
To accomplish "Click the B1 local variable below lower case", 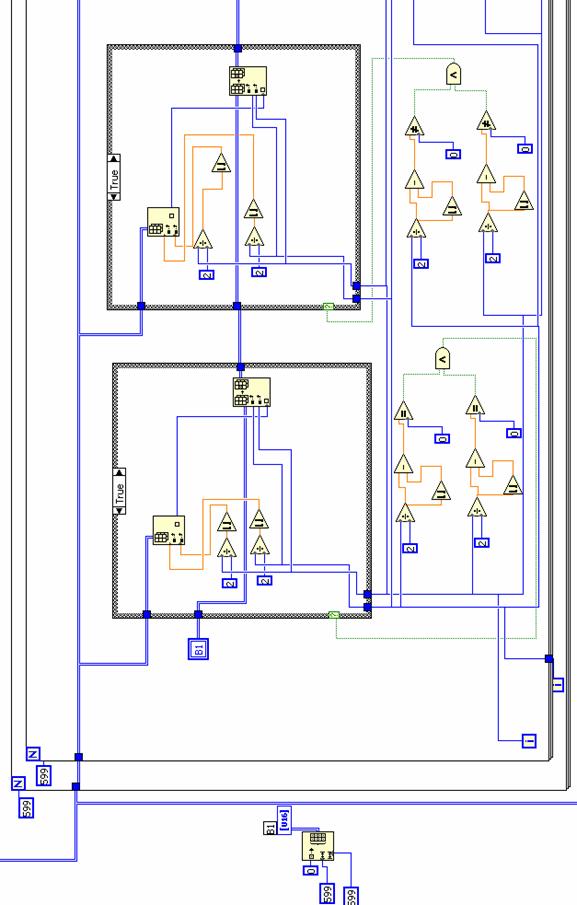I will (x=198, y=648).
